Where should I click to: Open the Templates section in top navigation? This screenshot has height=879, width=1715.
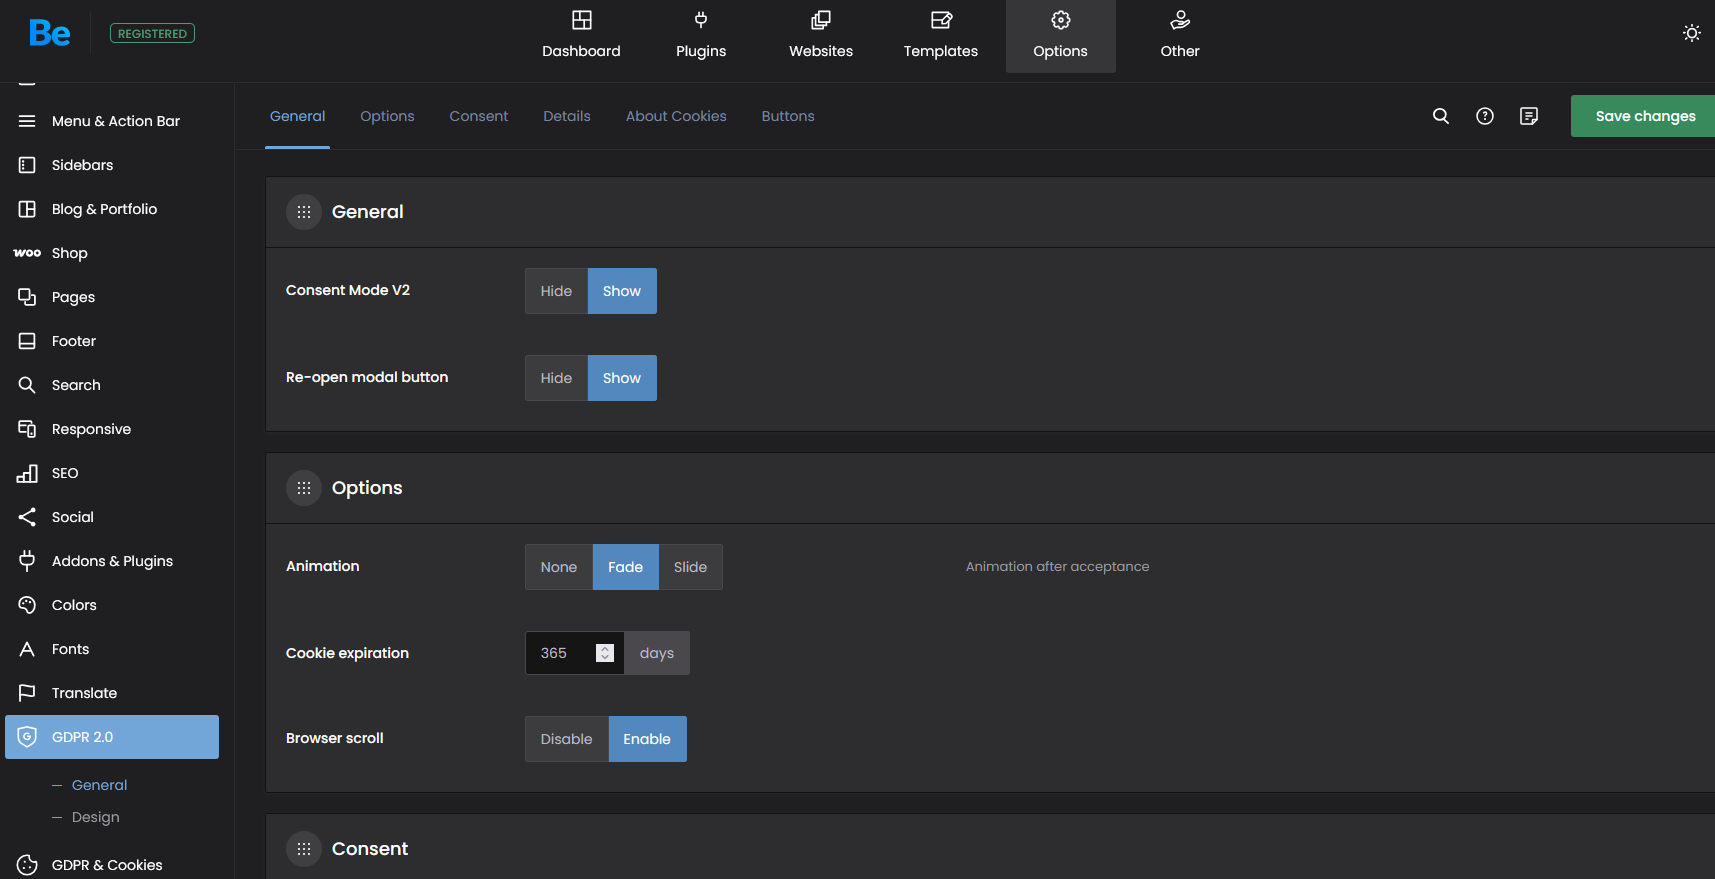[940, 36]
